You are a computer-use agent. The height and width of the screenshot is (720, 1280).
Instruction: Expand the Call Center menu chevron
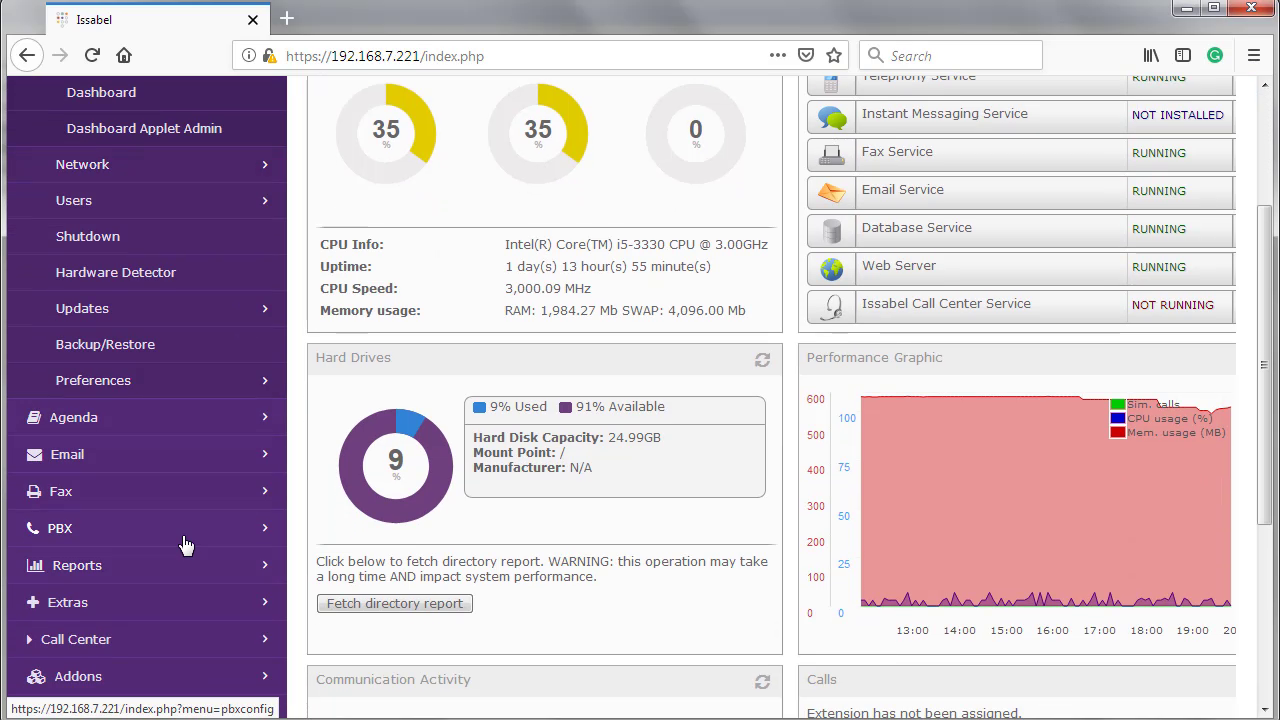pos(265,639)
